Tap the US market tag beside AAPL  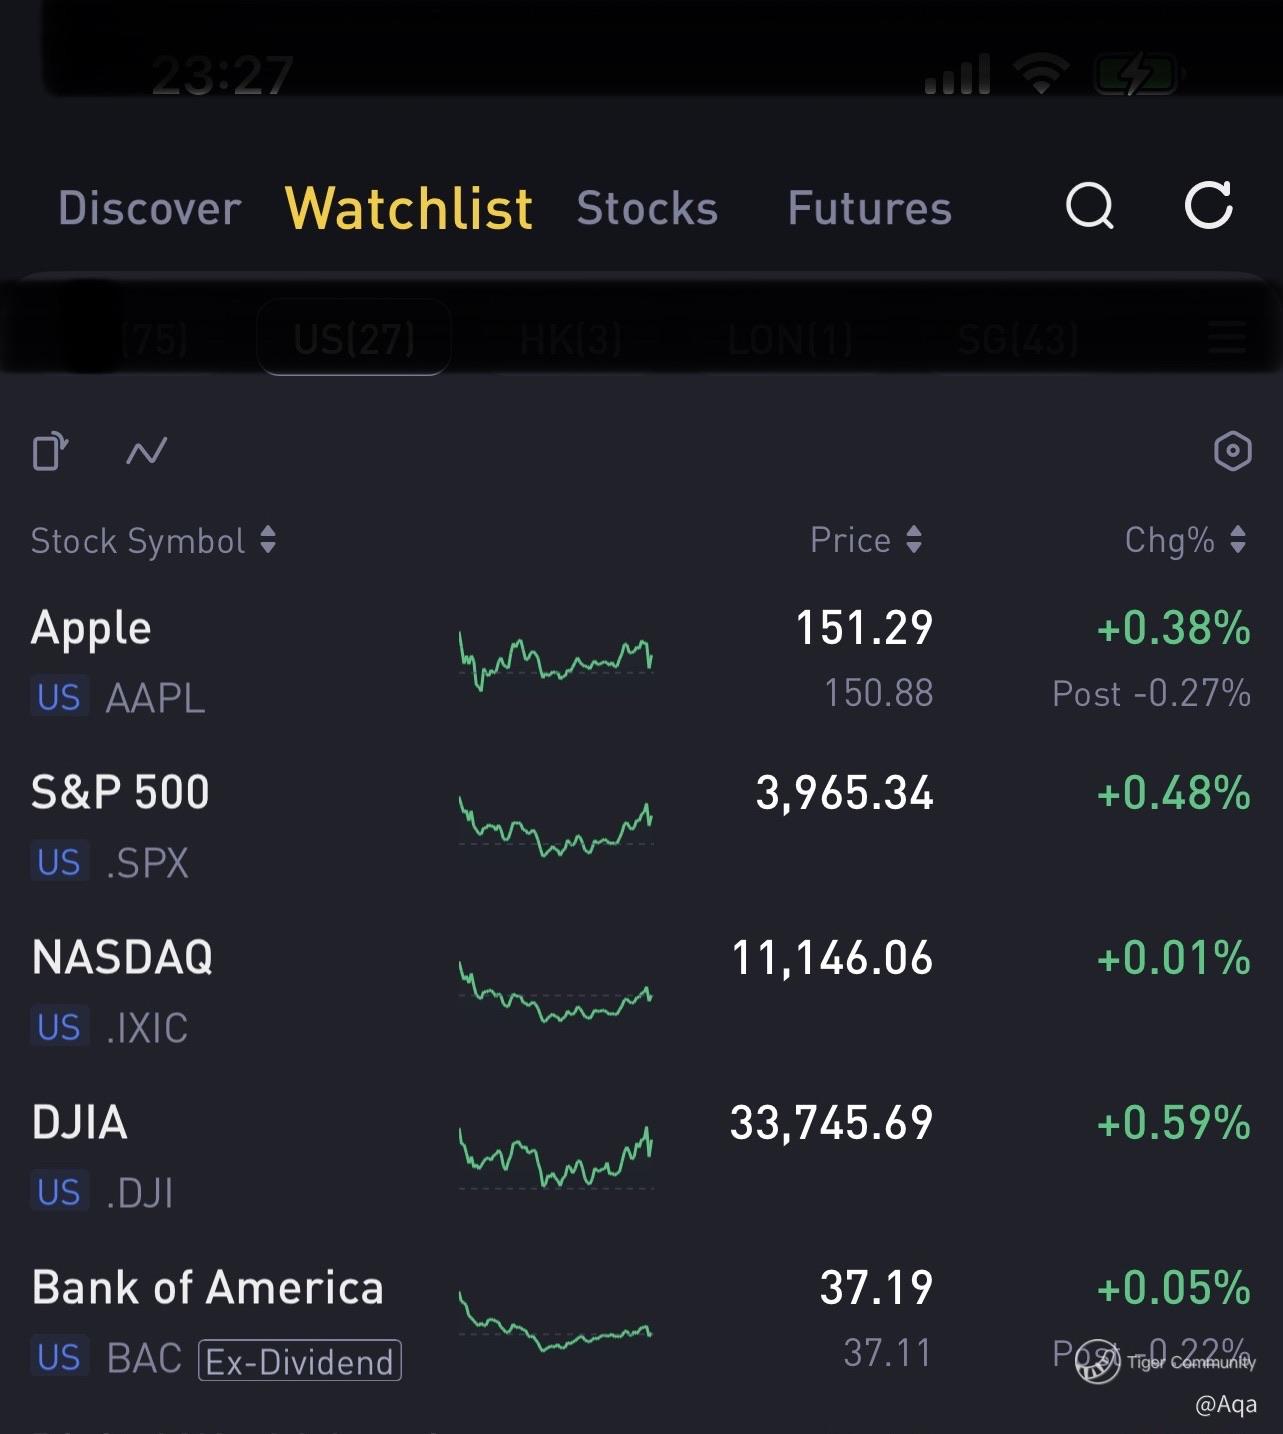coord(59,697)
